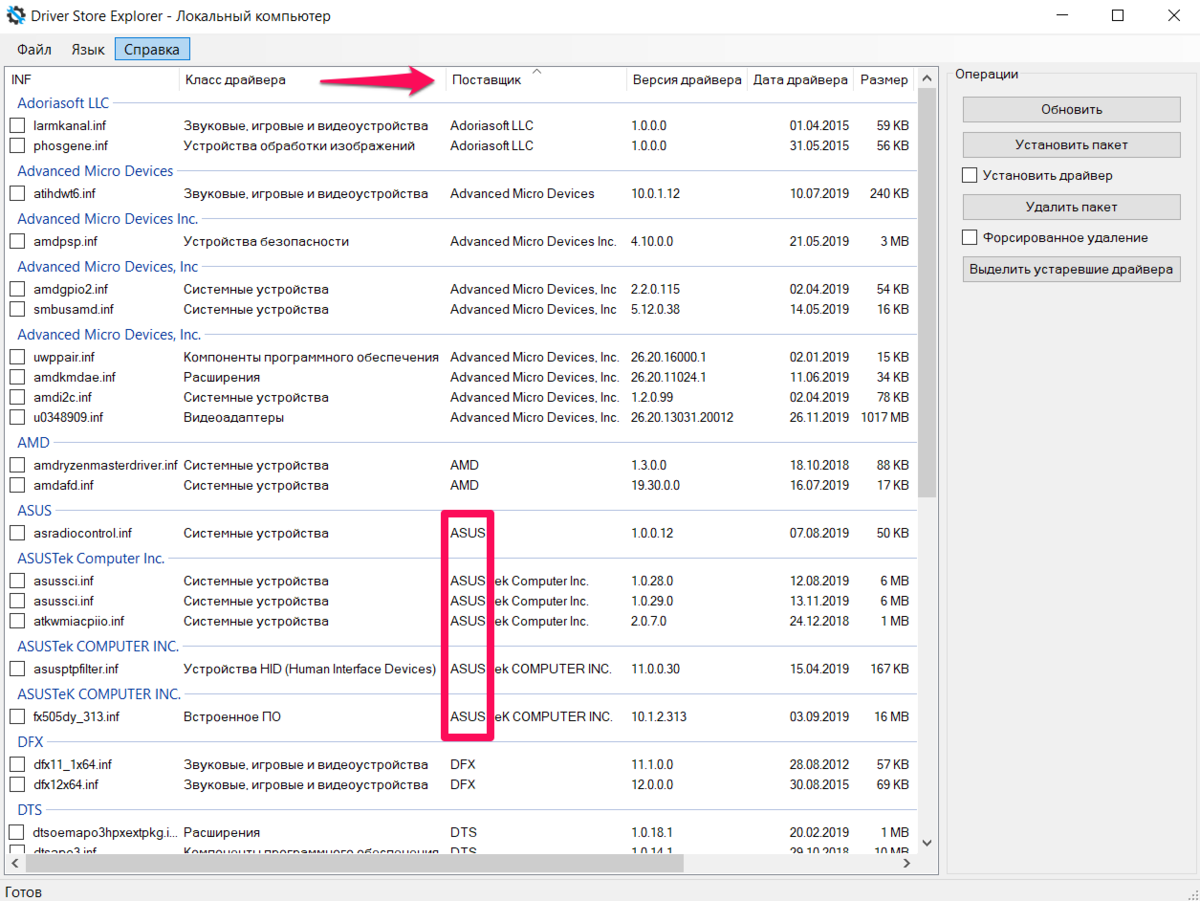The image size is (1200, 901).
Task: Open the Справка menu
Action: pos(152,49)
